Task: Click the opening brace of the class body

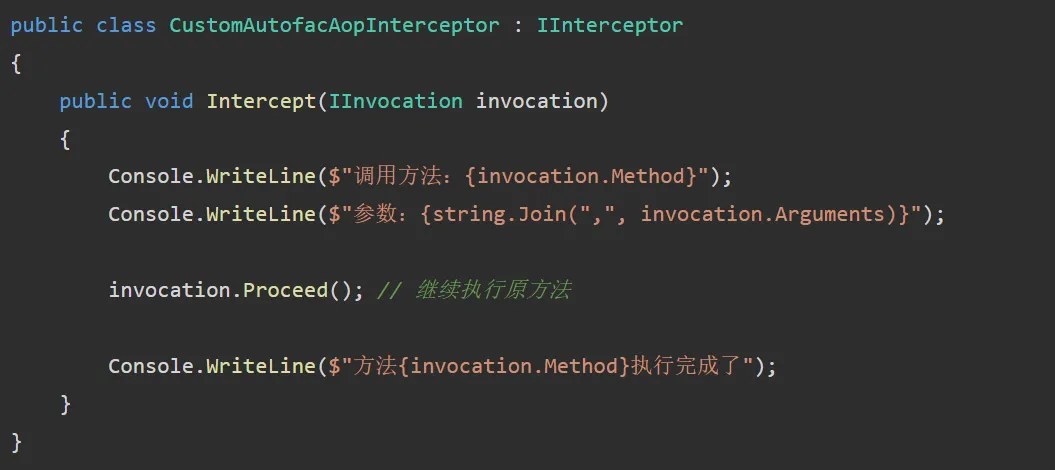Action: coord(16,64)
